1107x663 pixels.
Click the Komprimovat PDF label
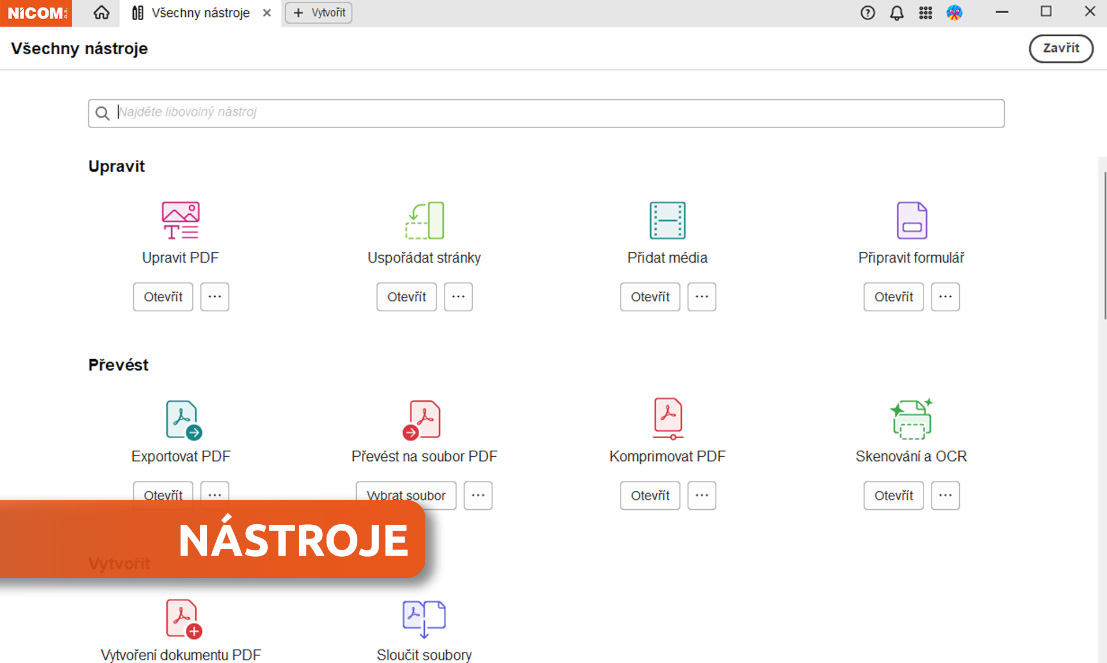667,456
